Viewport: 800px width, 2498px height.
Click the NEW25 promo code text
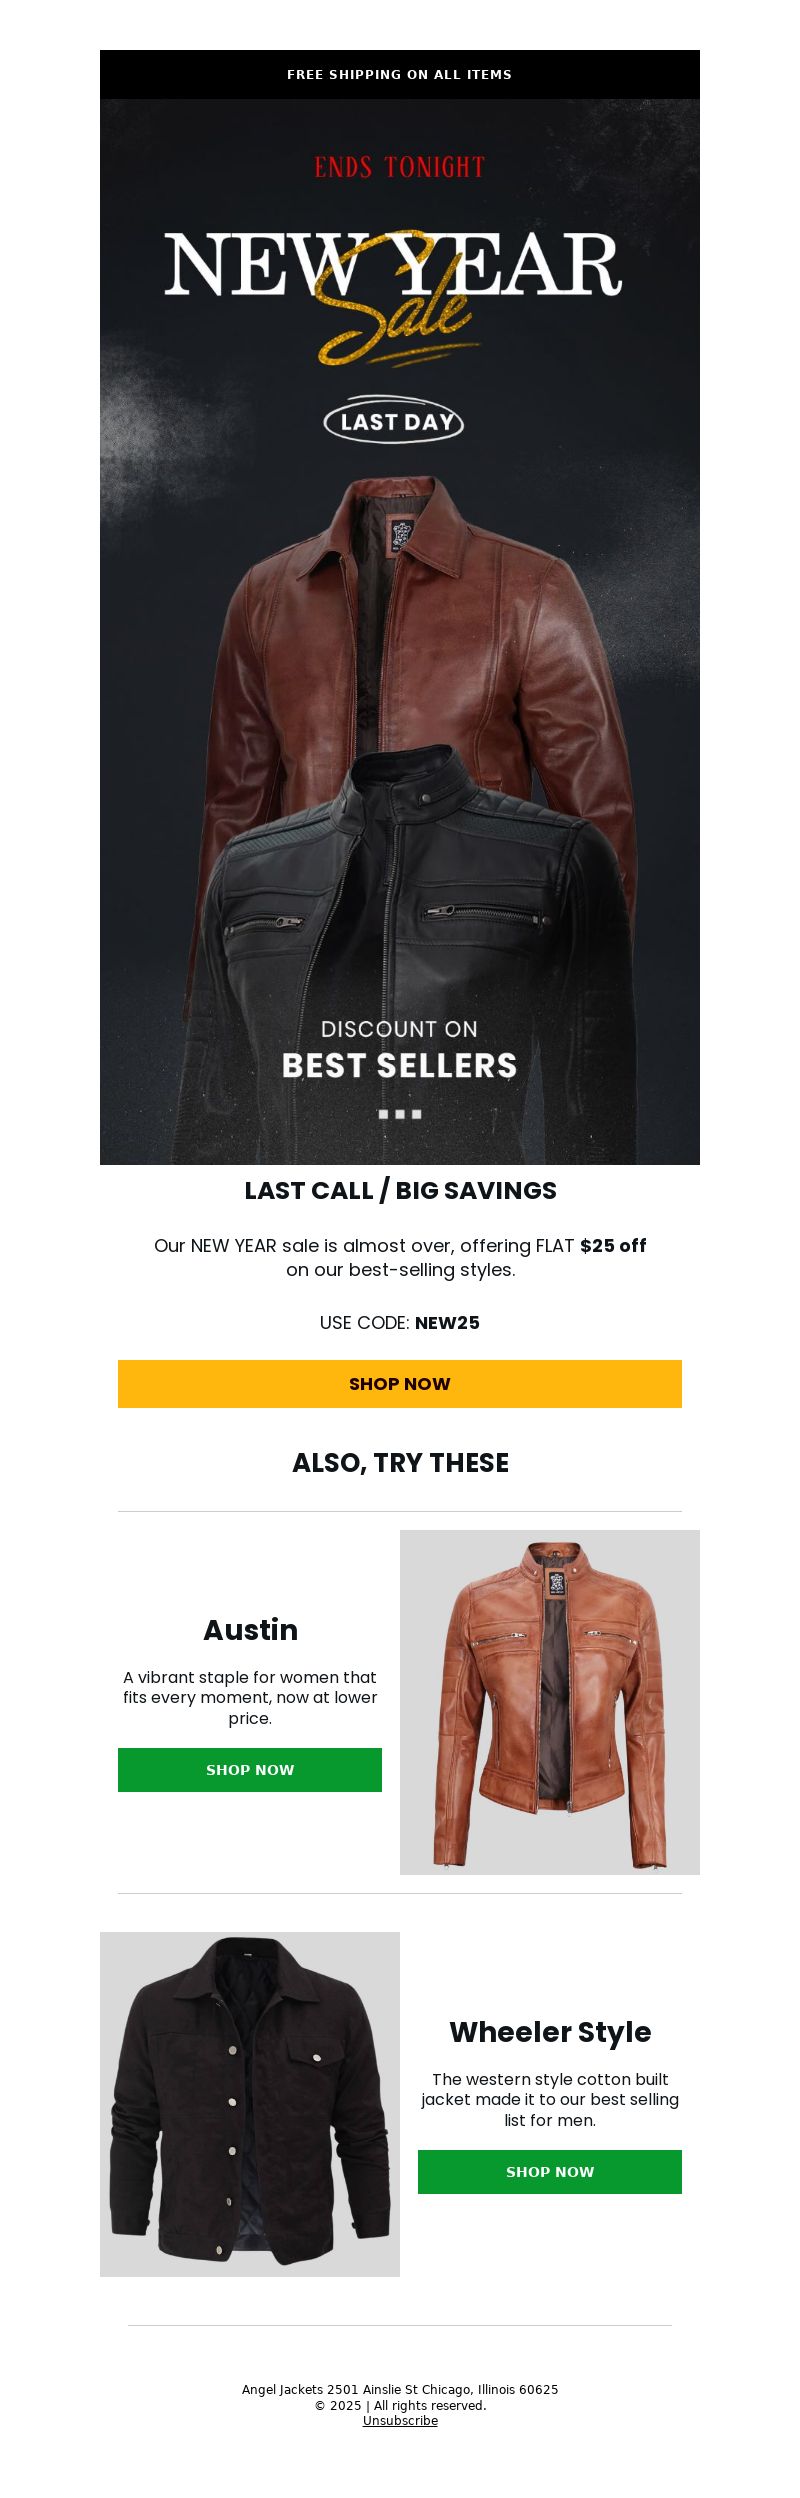[447, 1323]
